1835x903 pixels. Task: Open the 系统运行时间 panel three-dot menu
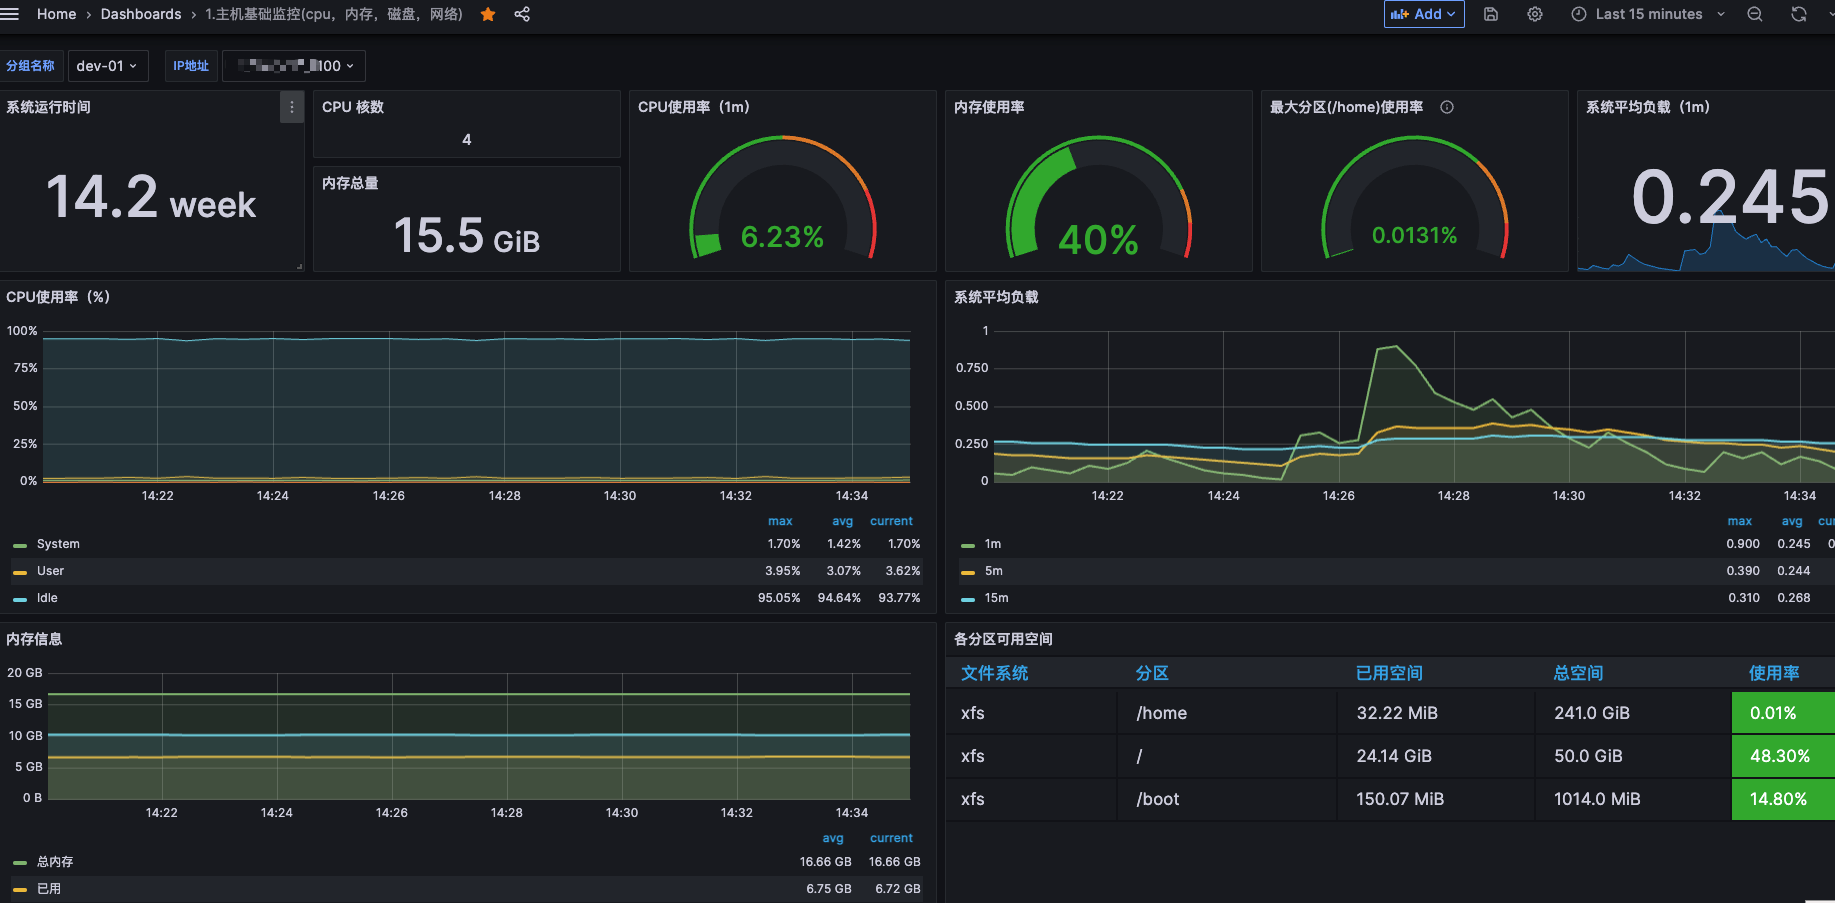[x=291, y=107]
